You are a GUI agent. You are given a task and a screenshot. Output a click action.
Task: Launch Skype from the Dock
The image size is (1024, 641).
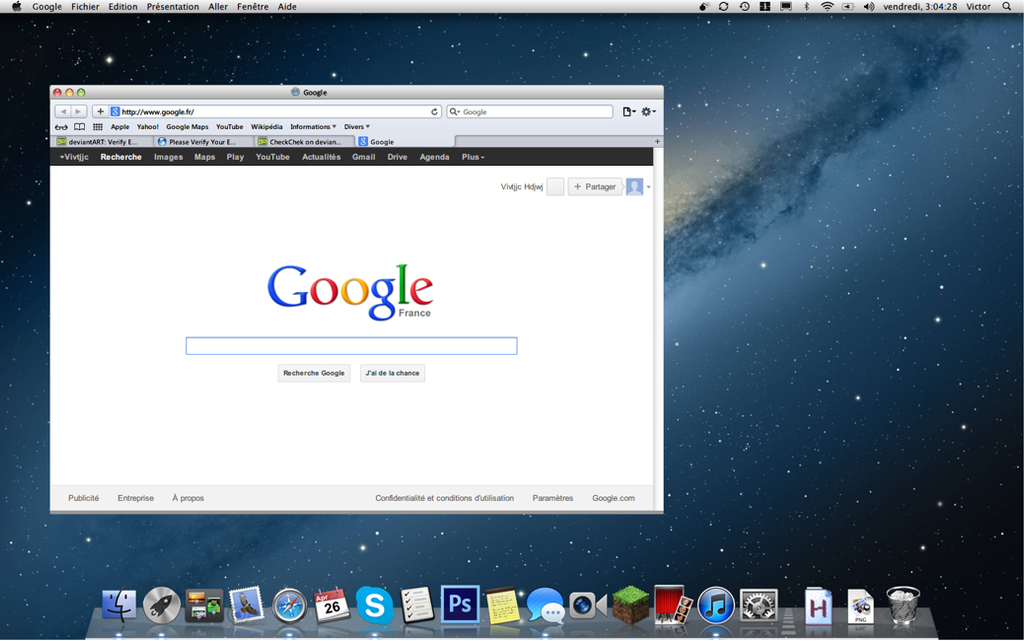click(x=374, y=605)
